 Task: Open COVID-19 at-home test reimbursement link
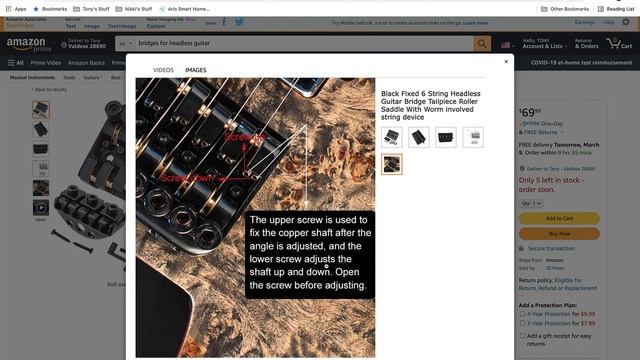[x=581, y=63]
